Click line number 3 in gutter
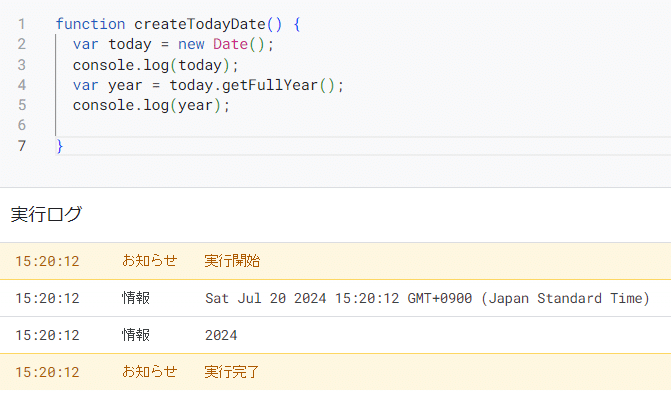This screenshot has width=671, height=401. click(21, 65)
